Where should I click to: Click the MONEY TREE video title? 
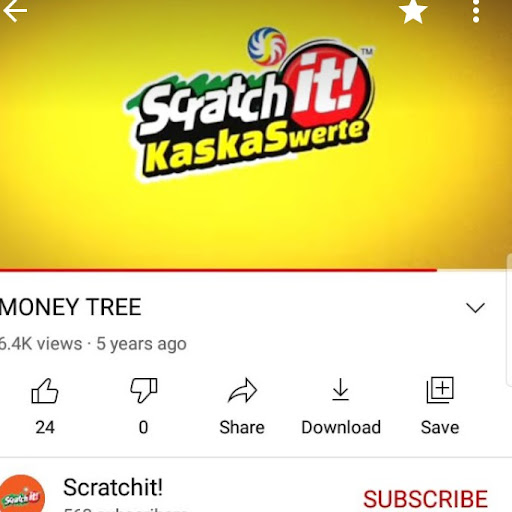(x=70, y=307)
